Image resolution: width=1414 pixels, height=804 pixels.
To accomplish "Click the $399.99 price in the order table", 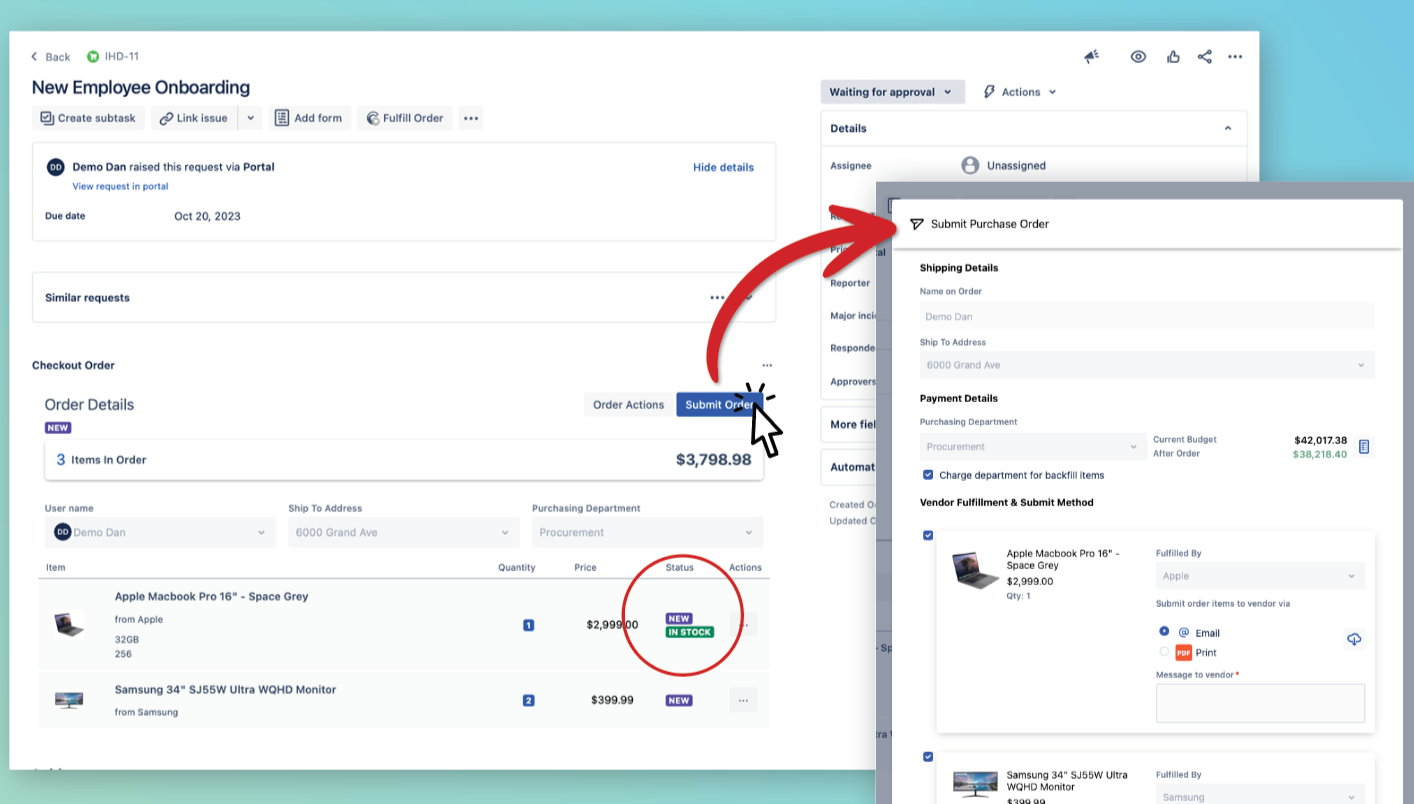I will pos(612,700).
